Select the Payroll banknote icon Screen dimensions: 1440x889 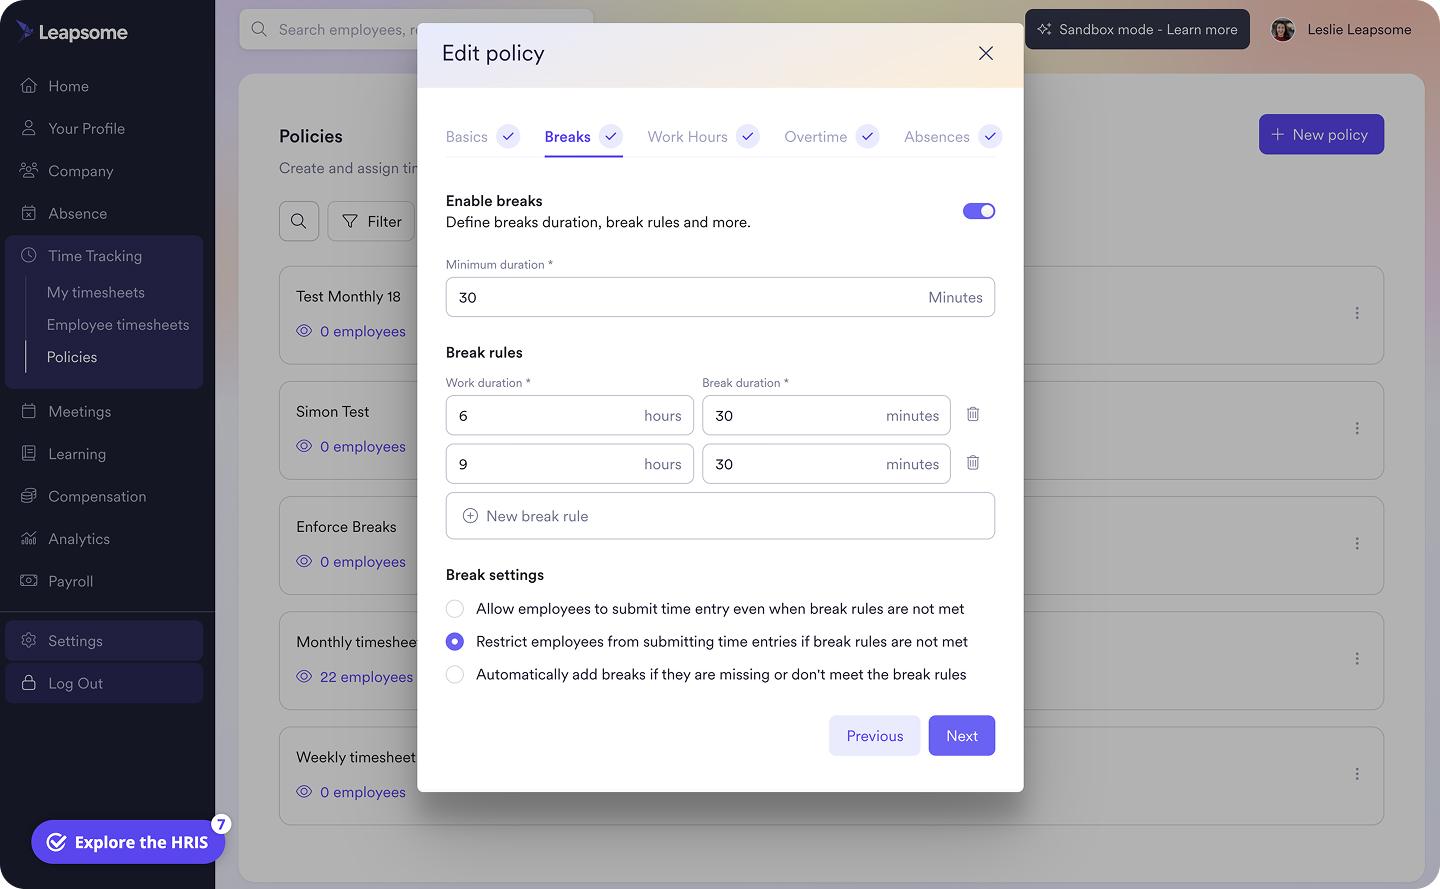click(29, 581)
